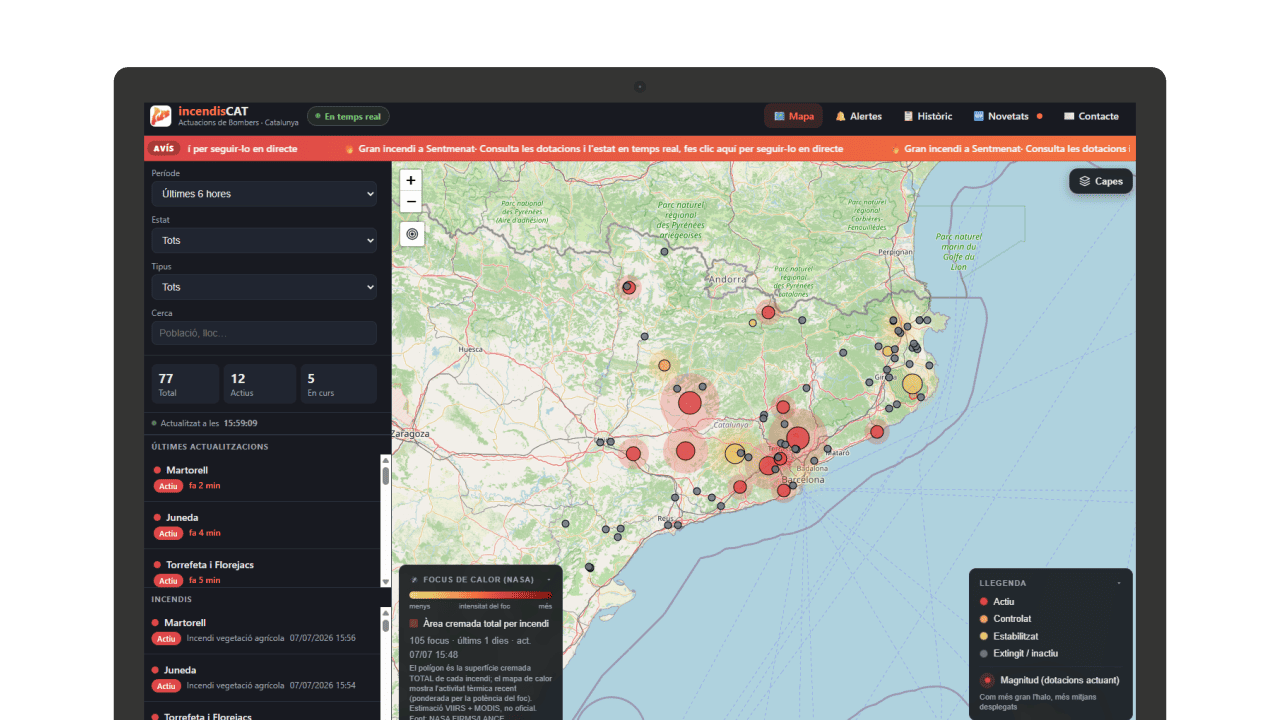
Task: Zoom in on the map
Action: coord(411,180)
